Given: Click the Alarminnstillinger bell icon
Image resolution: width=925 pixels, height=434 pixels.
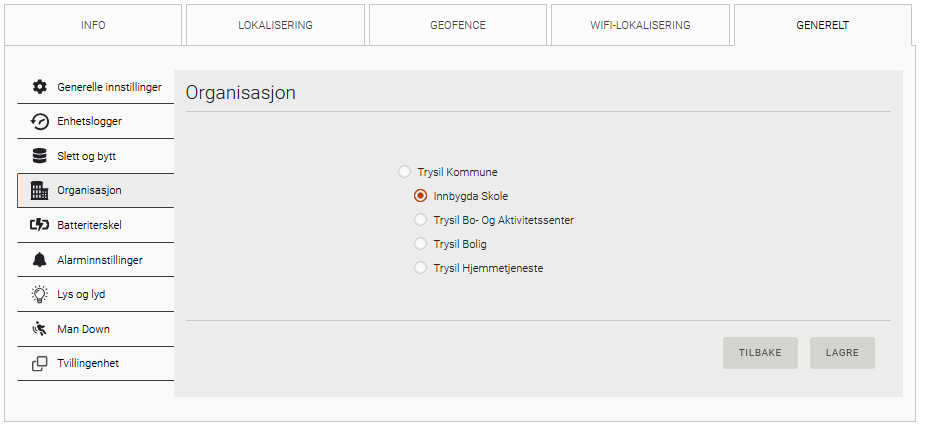Looking at the screenshot, I should pos(40,260).
